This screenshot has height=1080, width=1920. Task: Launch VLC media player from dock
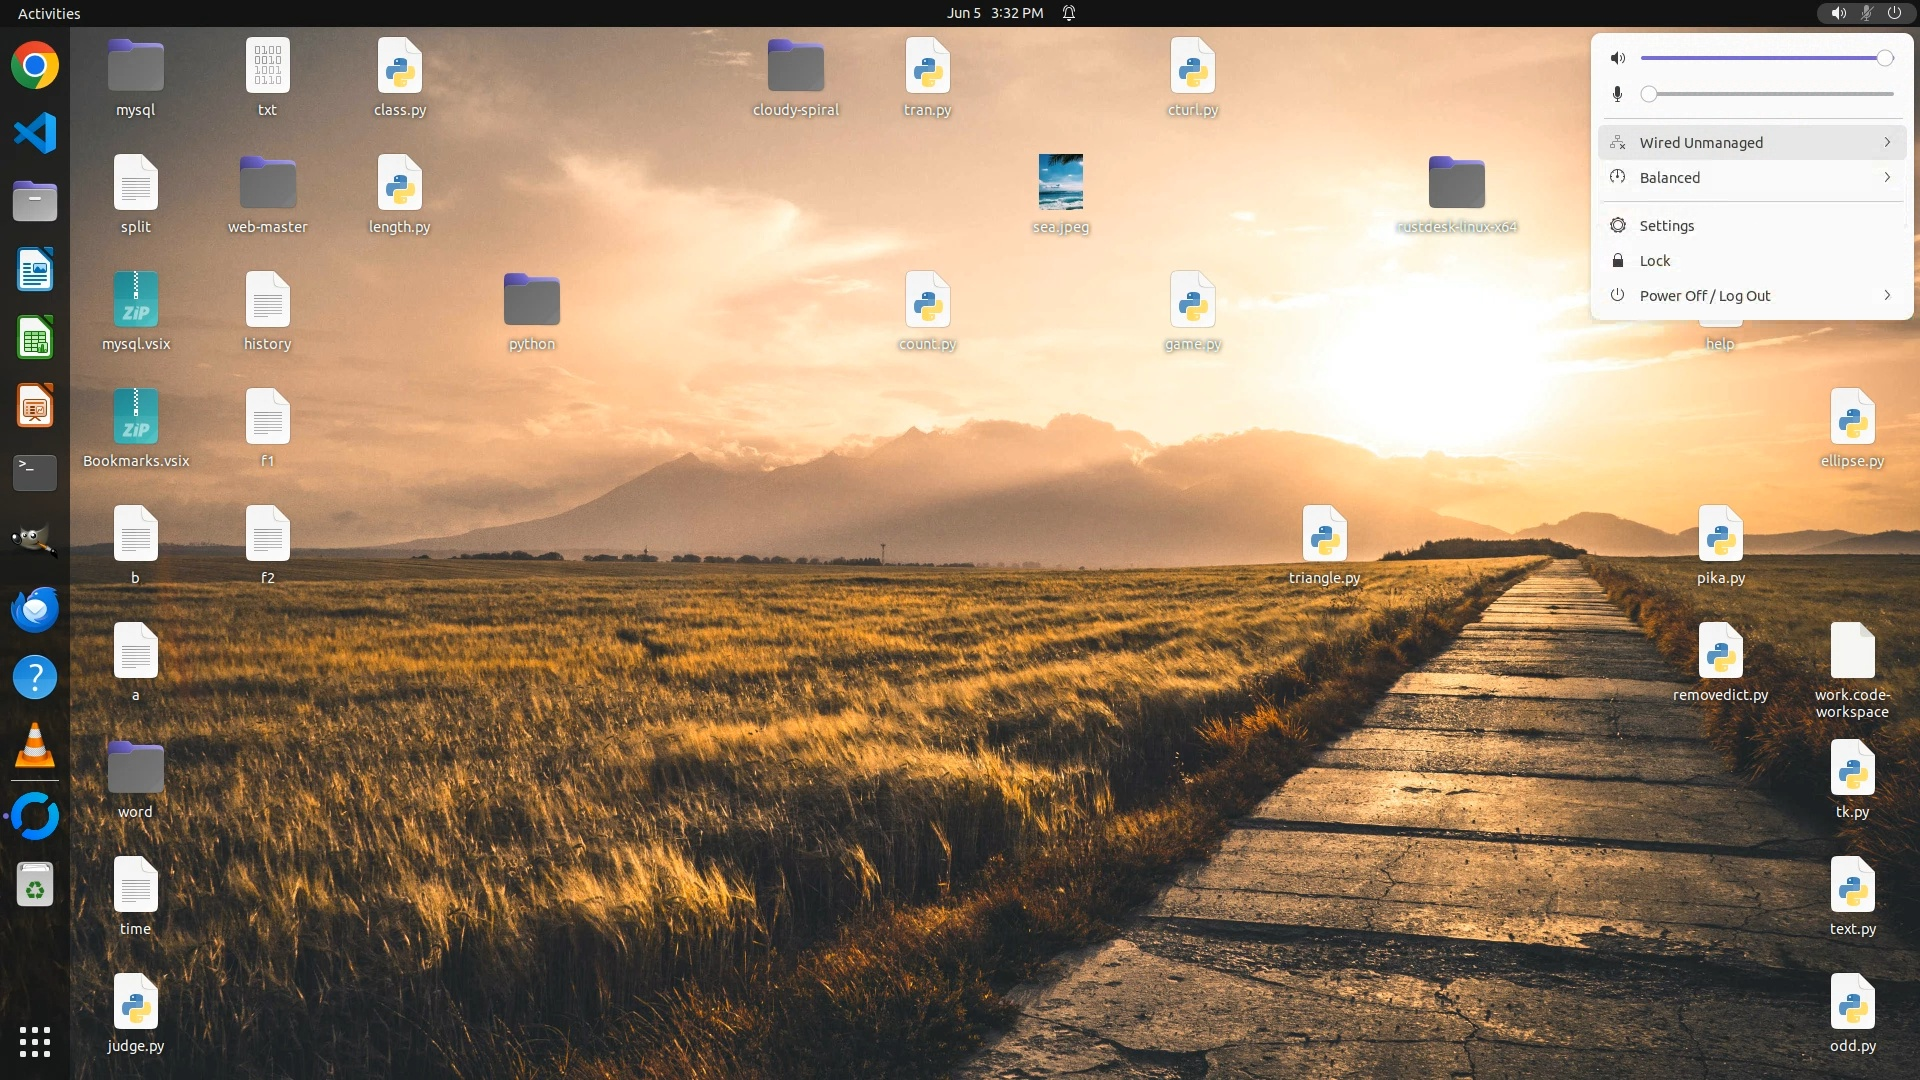click(x=35, y=746)
